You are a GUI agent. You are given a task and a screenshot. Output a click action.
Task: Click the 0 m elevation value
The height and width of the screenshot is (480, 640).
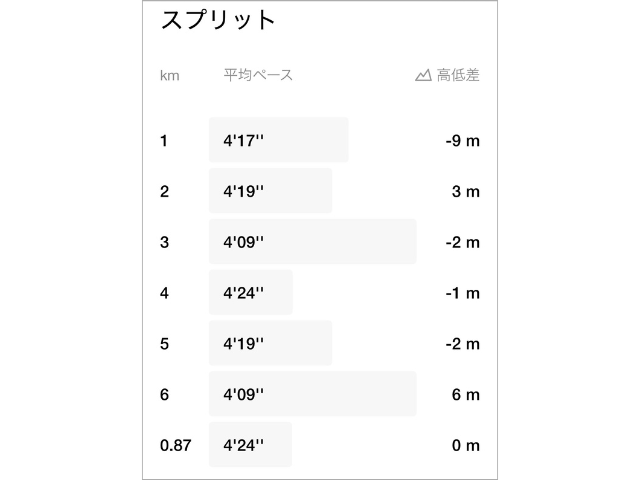click(466, 445)
